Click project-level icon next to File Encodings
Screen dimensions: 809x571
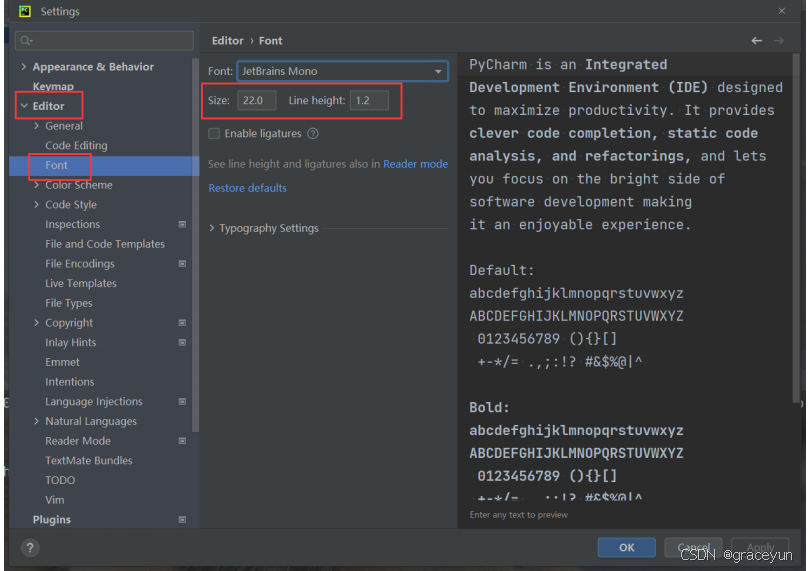[x=182, y=264]
